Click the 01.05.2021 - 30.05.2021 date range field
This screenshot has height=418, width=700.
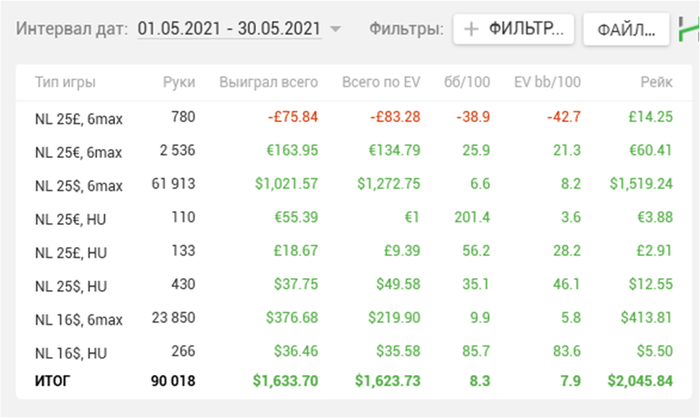[229, 29]
